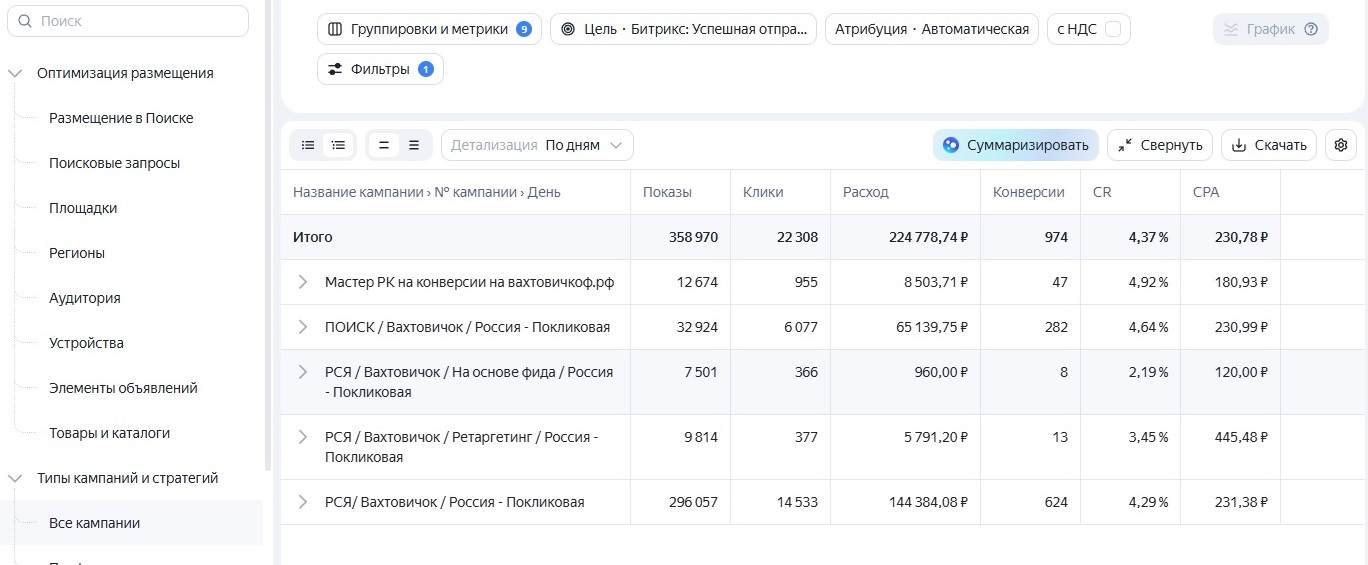This screenshot has width=1368, height=565.
Task: Click the Итого row label
Action: point(313,237)
